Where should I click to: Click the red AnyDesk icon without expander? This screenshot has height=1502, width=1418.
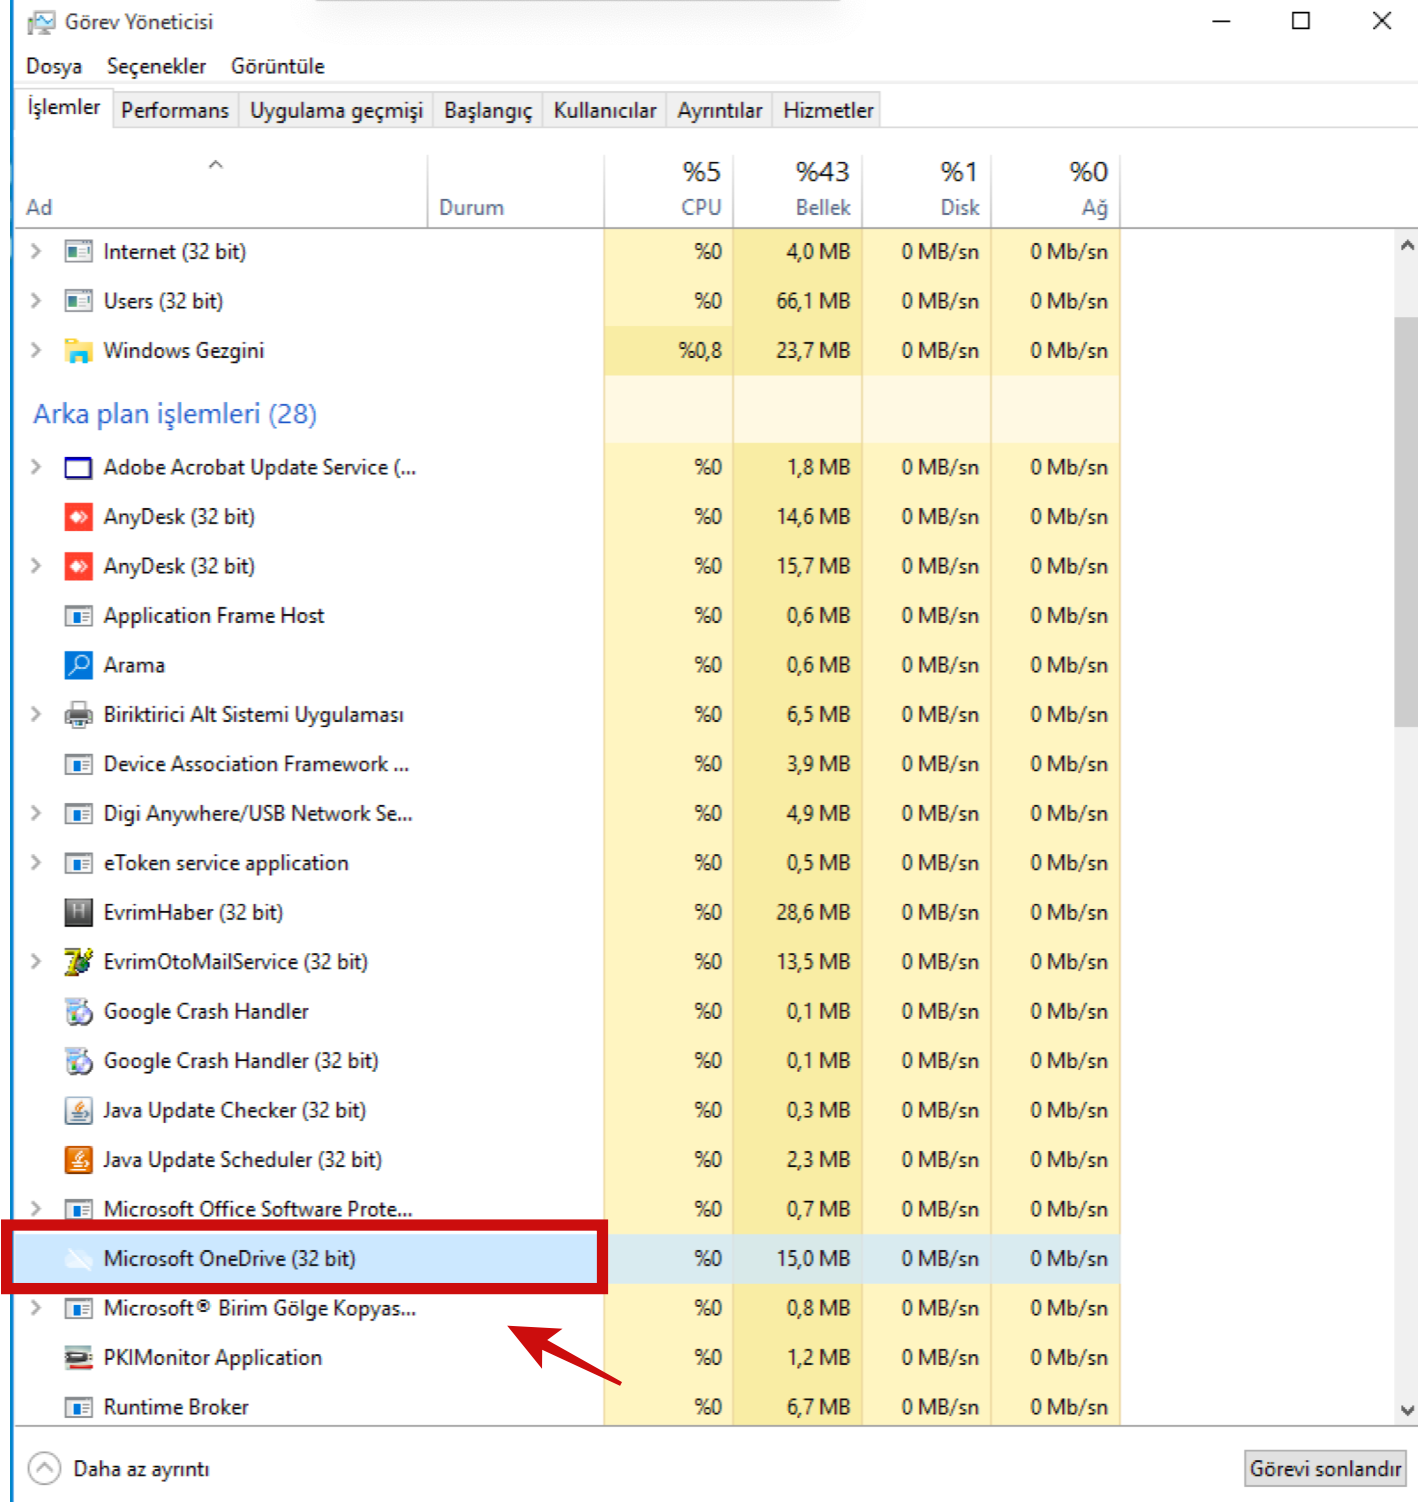(x=78, y=517)
